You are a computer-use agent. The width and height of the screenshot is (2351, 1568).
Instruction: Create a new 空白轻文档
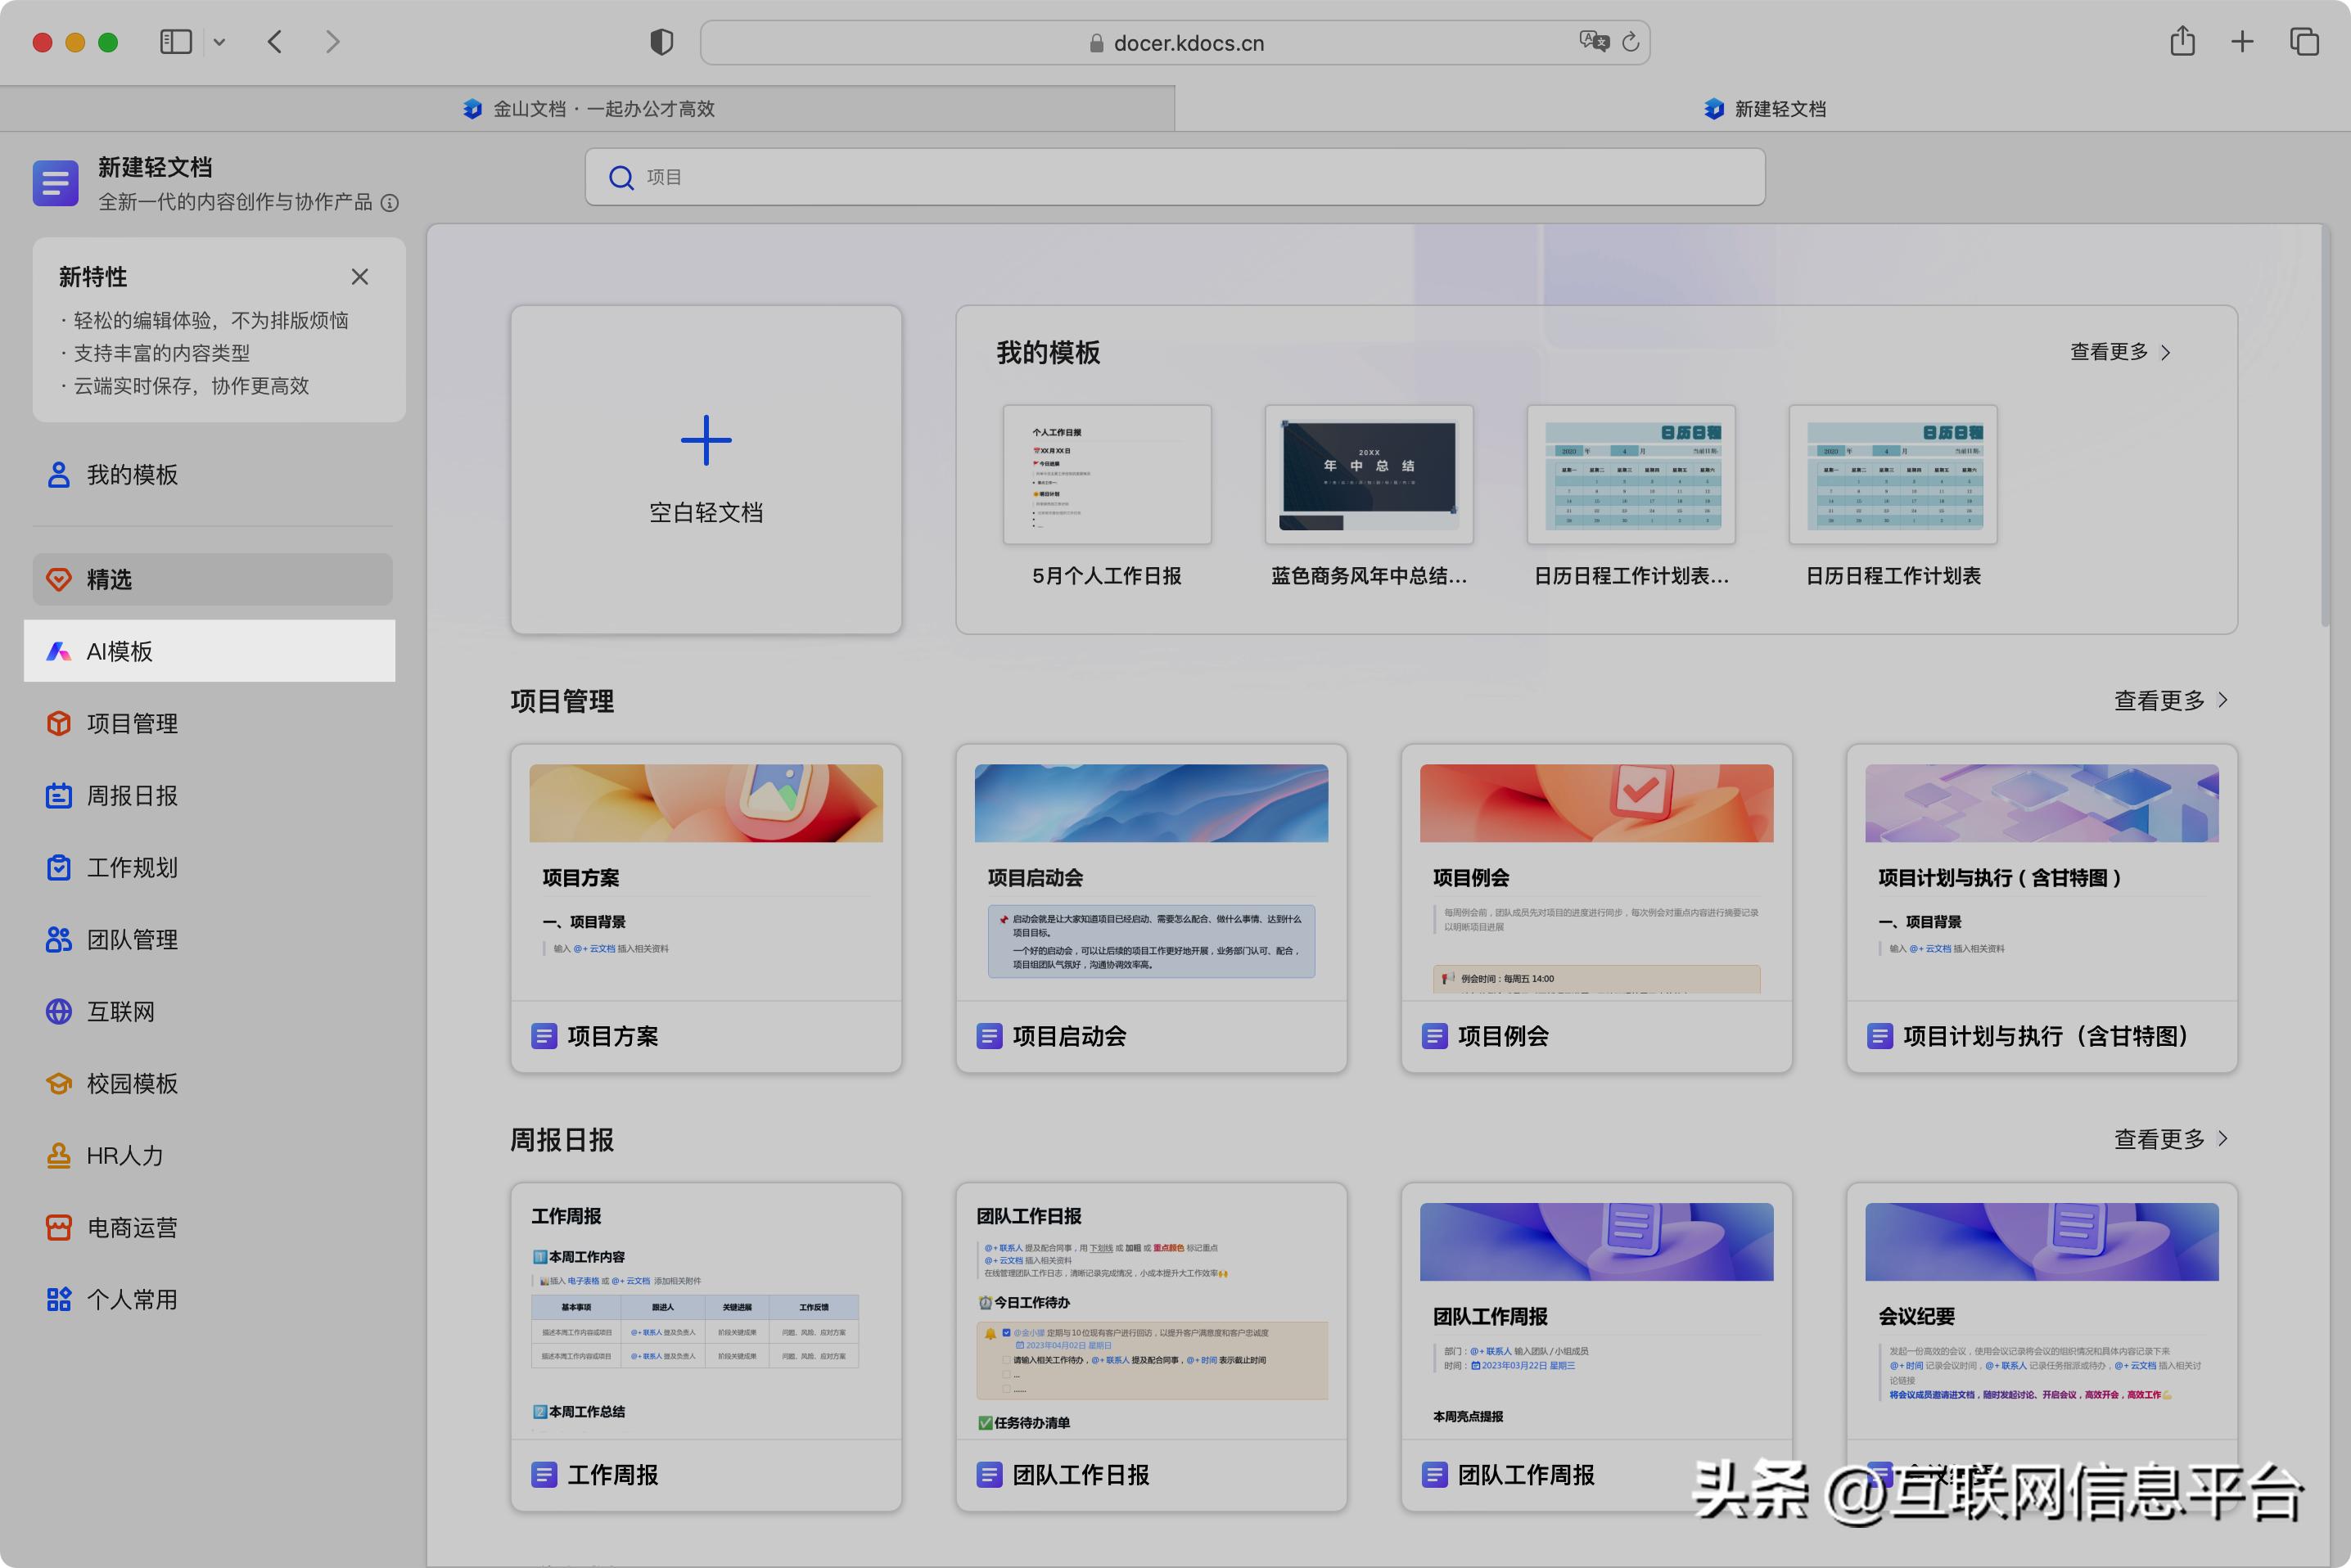(x=706, y=470)
